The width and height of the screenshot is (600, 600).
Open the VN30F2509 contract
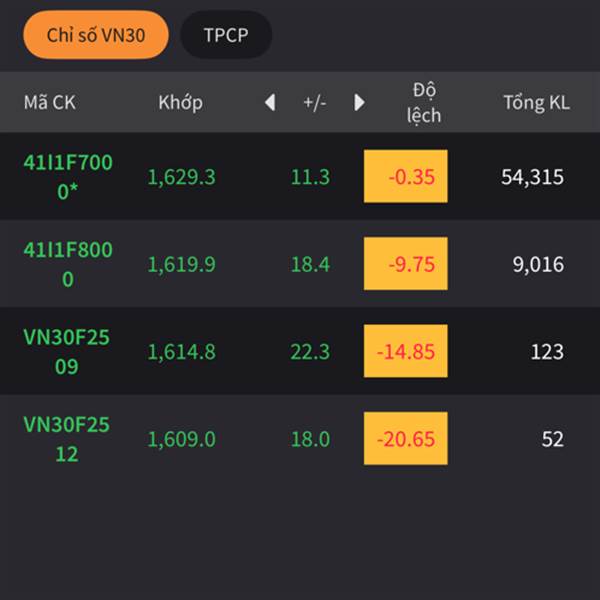click(x=300, y=351)
